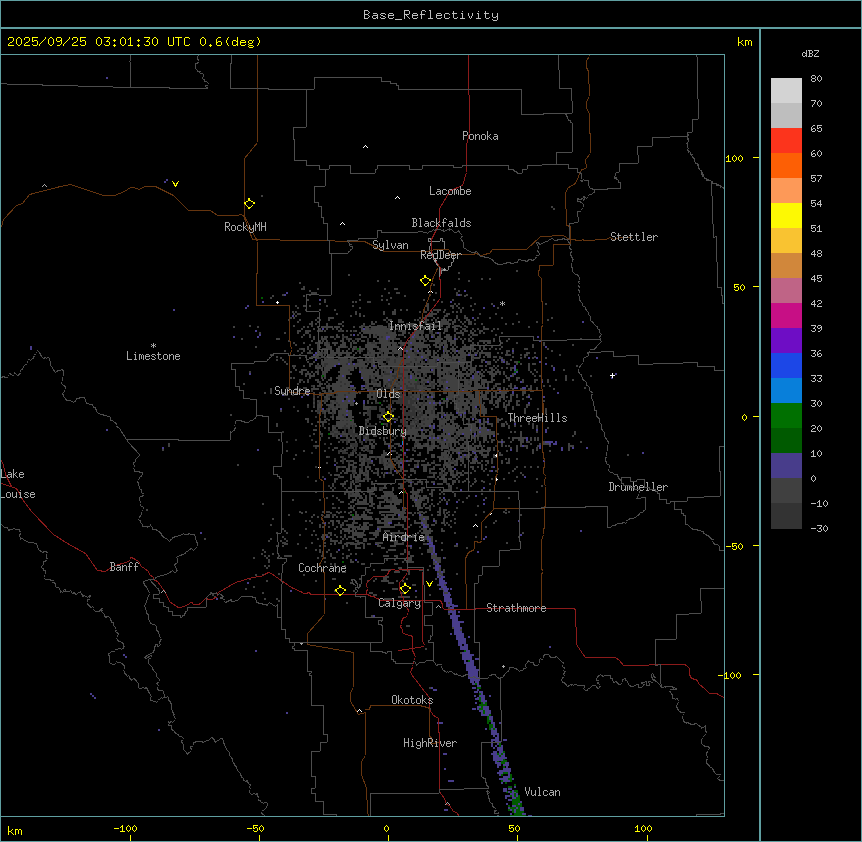Select the yellow diamond radar site marker at Olds

(x=388, y=417)
